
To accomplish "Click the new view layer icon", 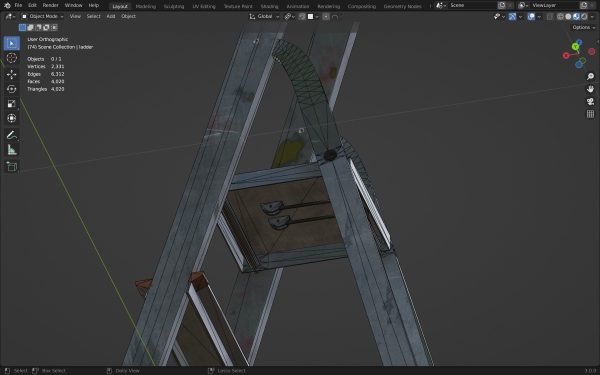I will [x=584, y=5].
